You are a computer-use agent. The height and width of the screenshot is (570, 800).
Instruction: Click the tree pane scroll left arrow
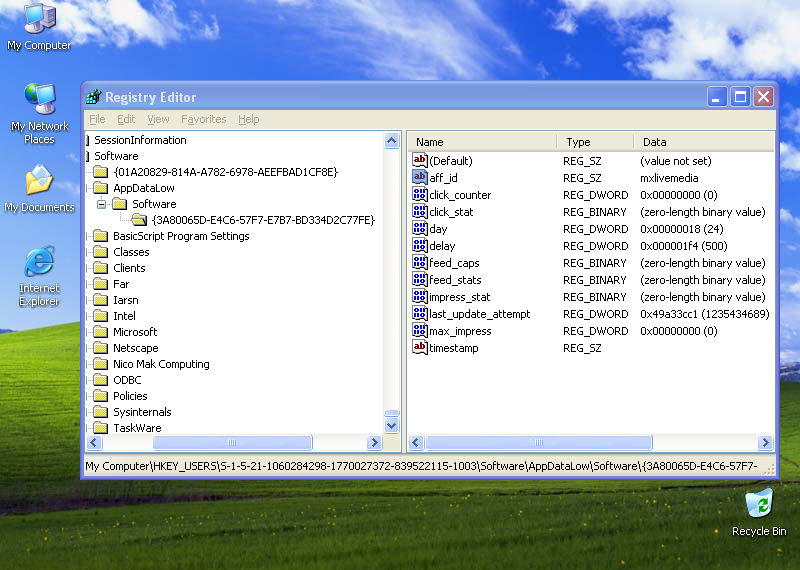pos(94,442)
